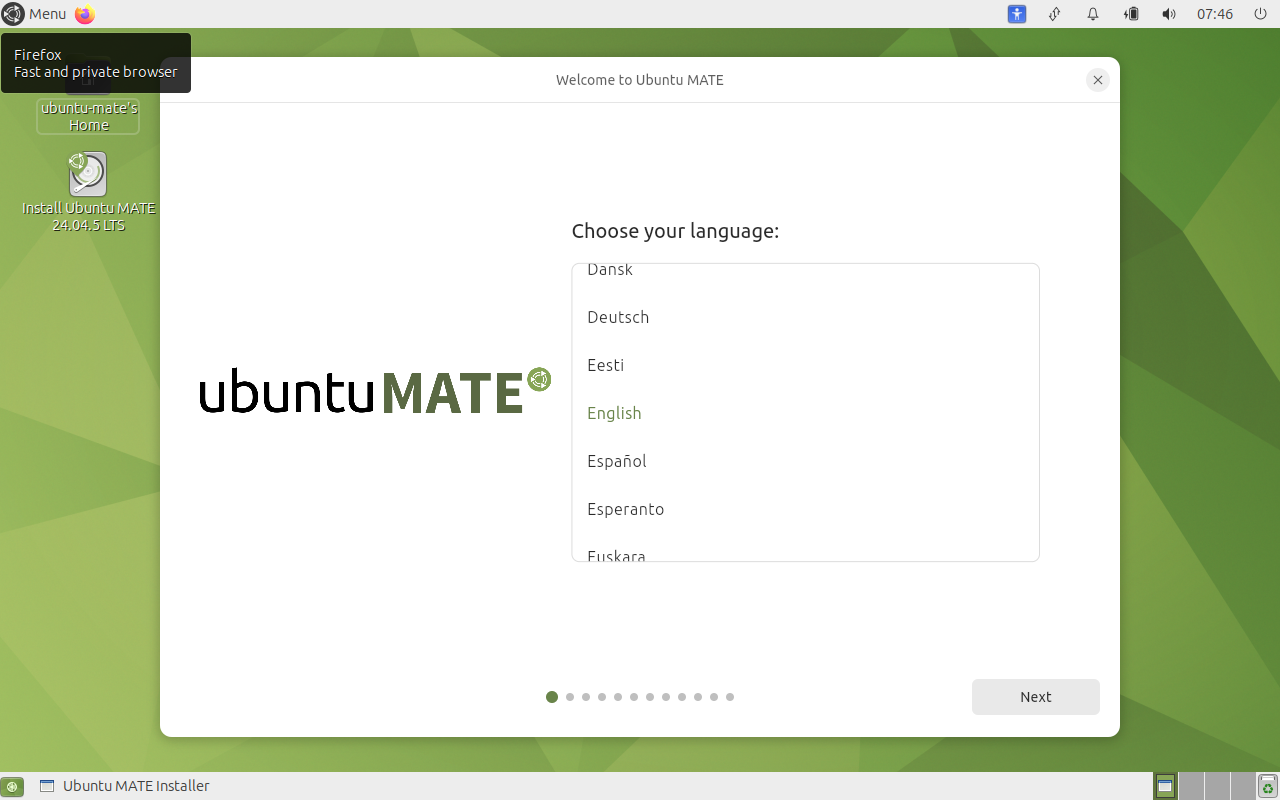Choose Eesti from the language list
The image size is (1280, 800).
tap(805, 365)
